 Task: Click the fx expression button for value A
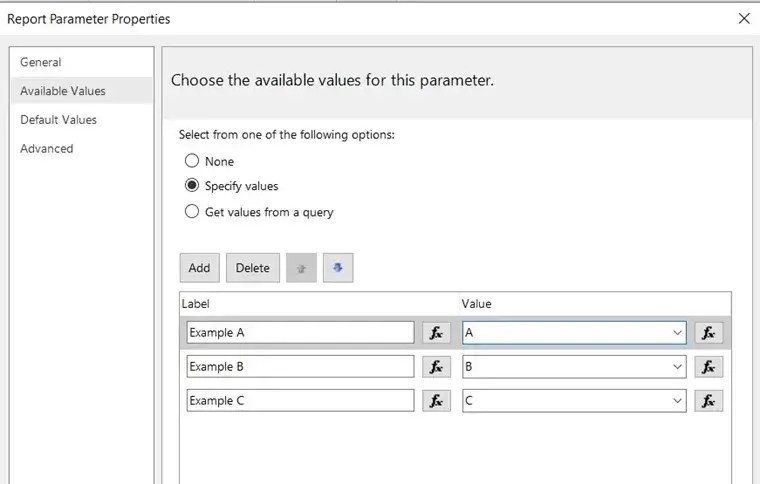tap(708, 333)
